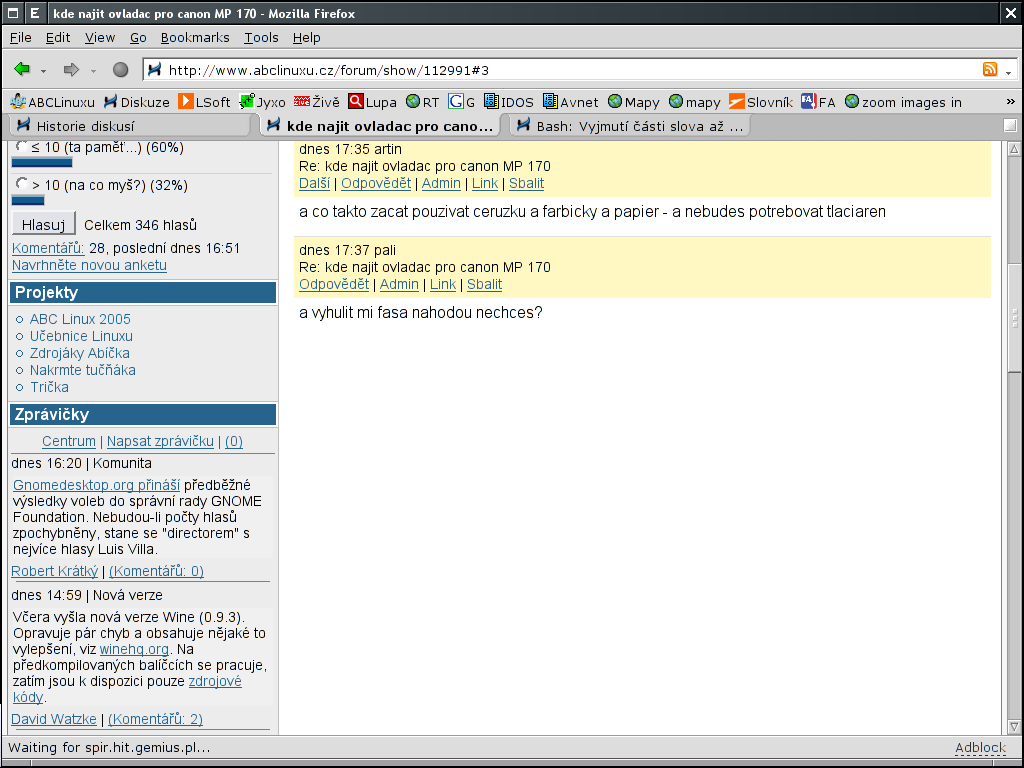Click Adblock in the status bar

pos(979,748)
